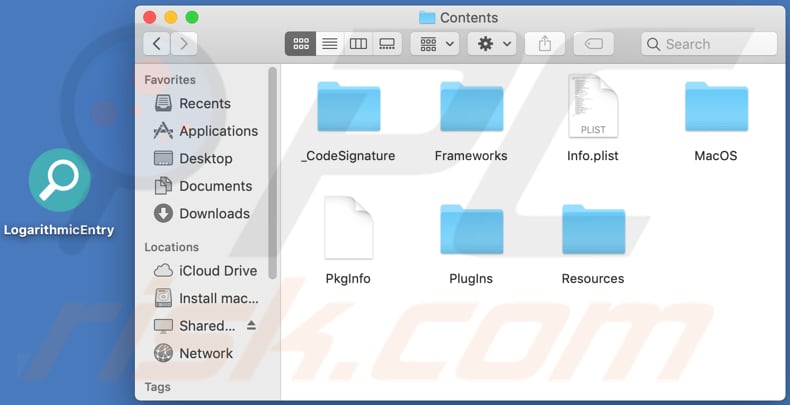
Task: Click the _CodeSignature name label
Action: pos(348,156)
